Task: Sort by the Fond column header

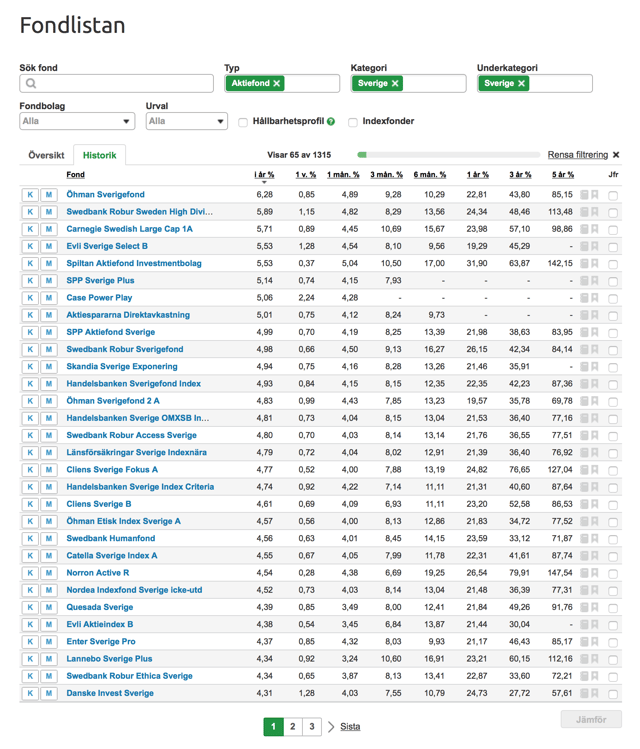Action: click(x=75, y=175)
